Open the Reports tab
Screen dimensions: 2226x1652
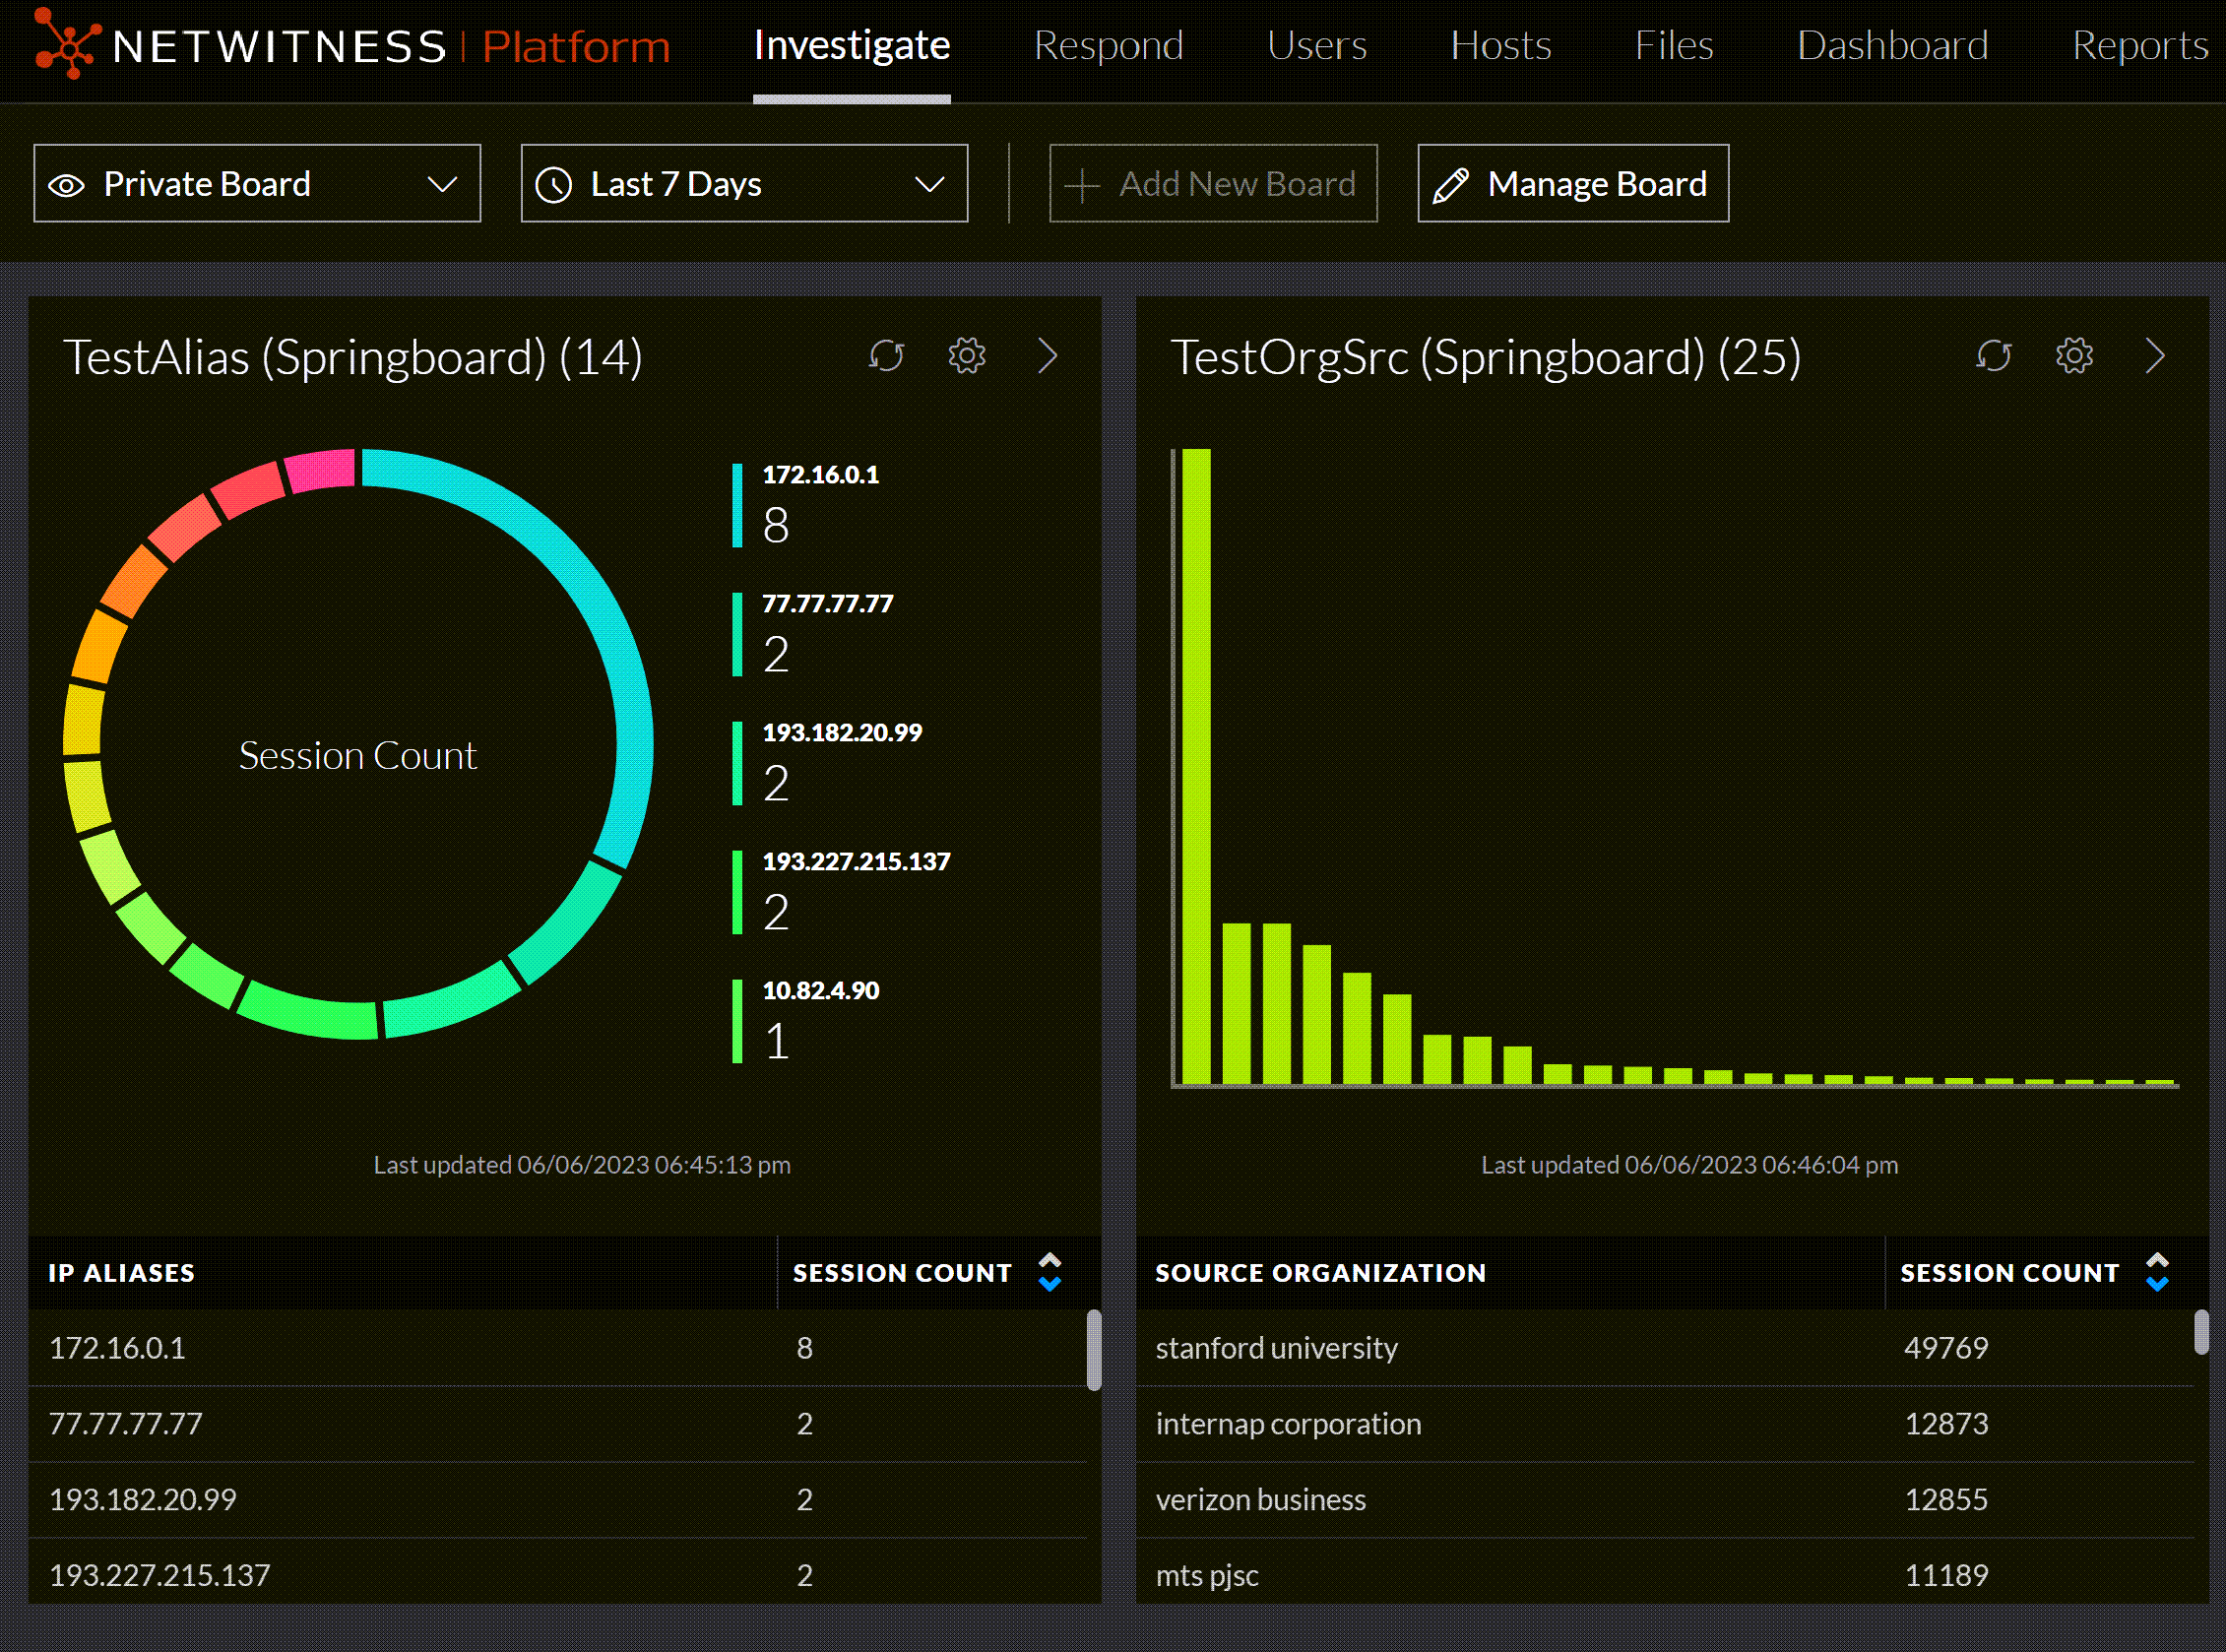tap(2140, 46)
